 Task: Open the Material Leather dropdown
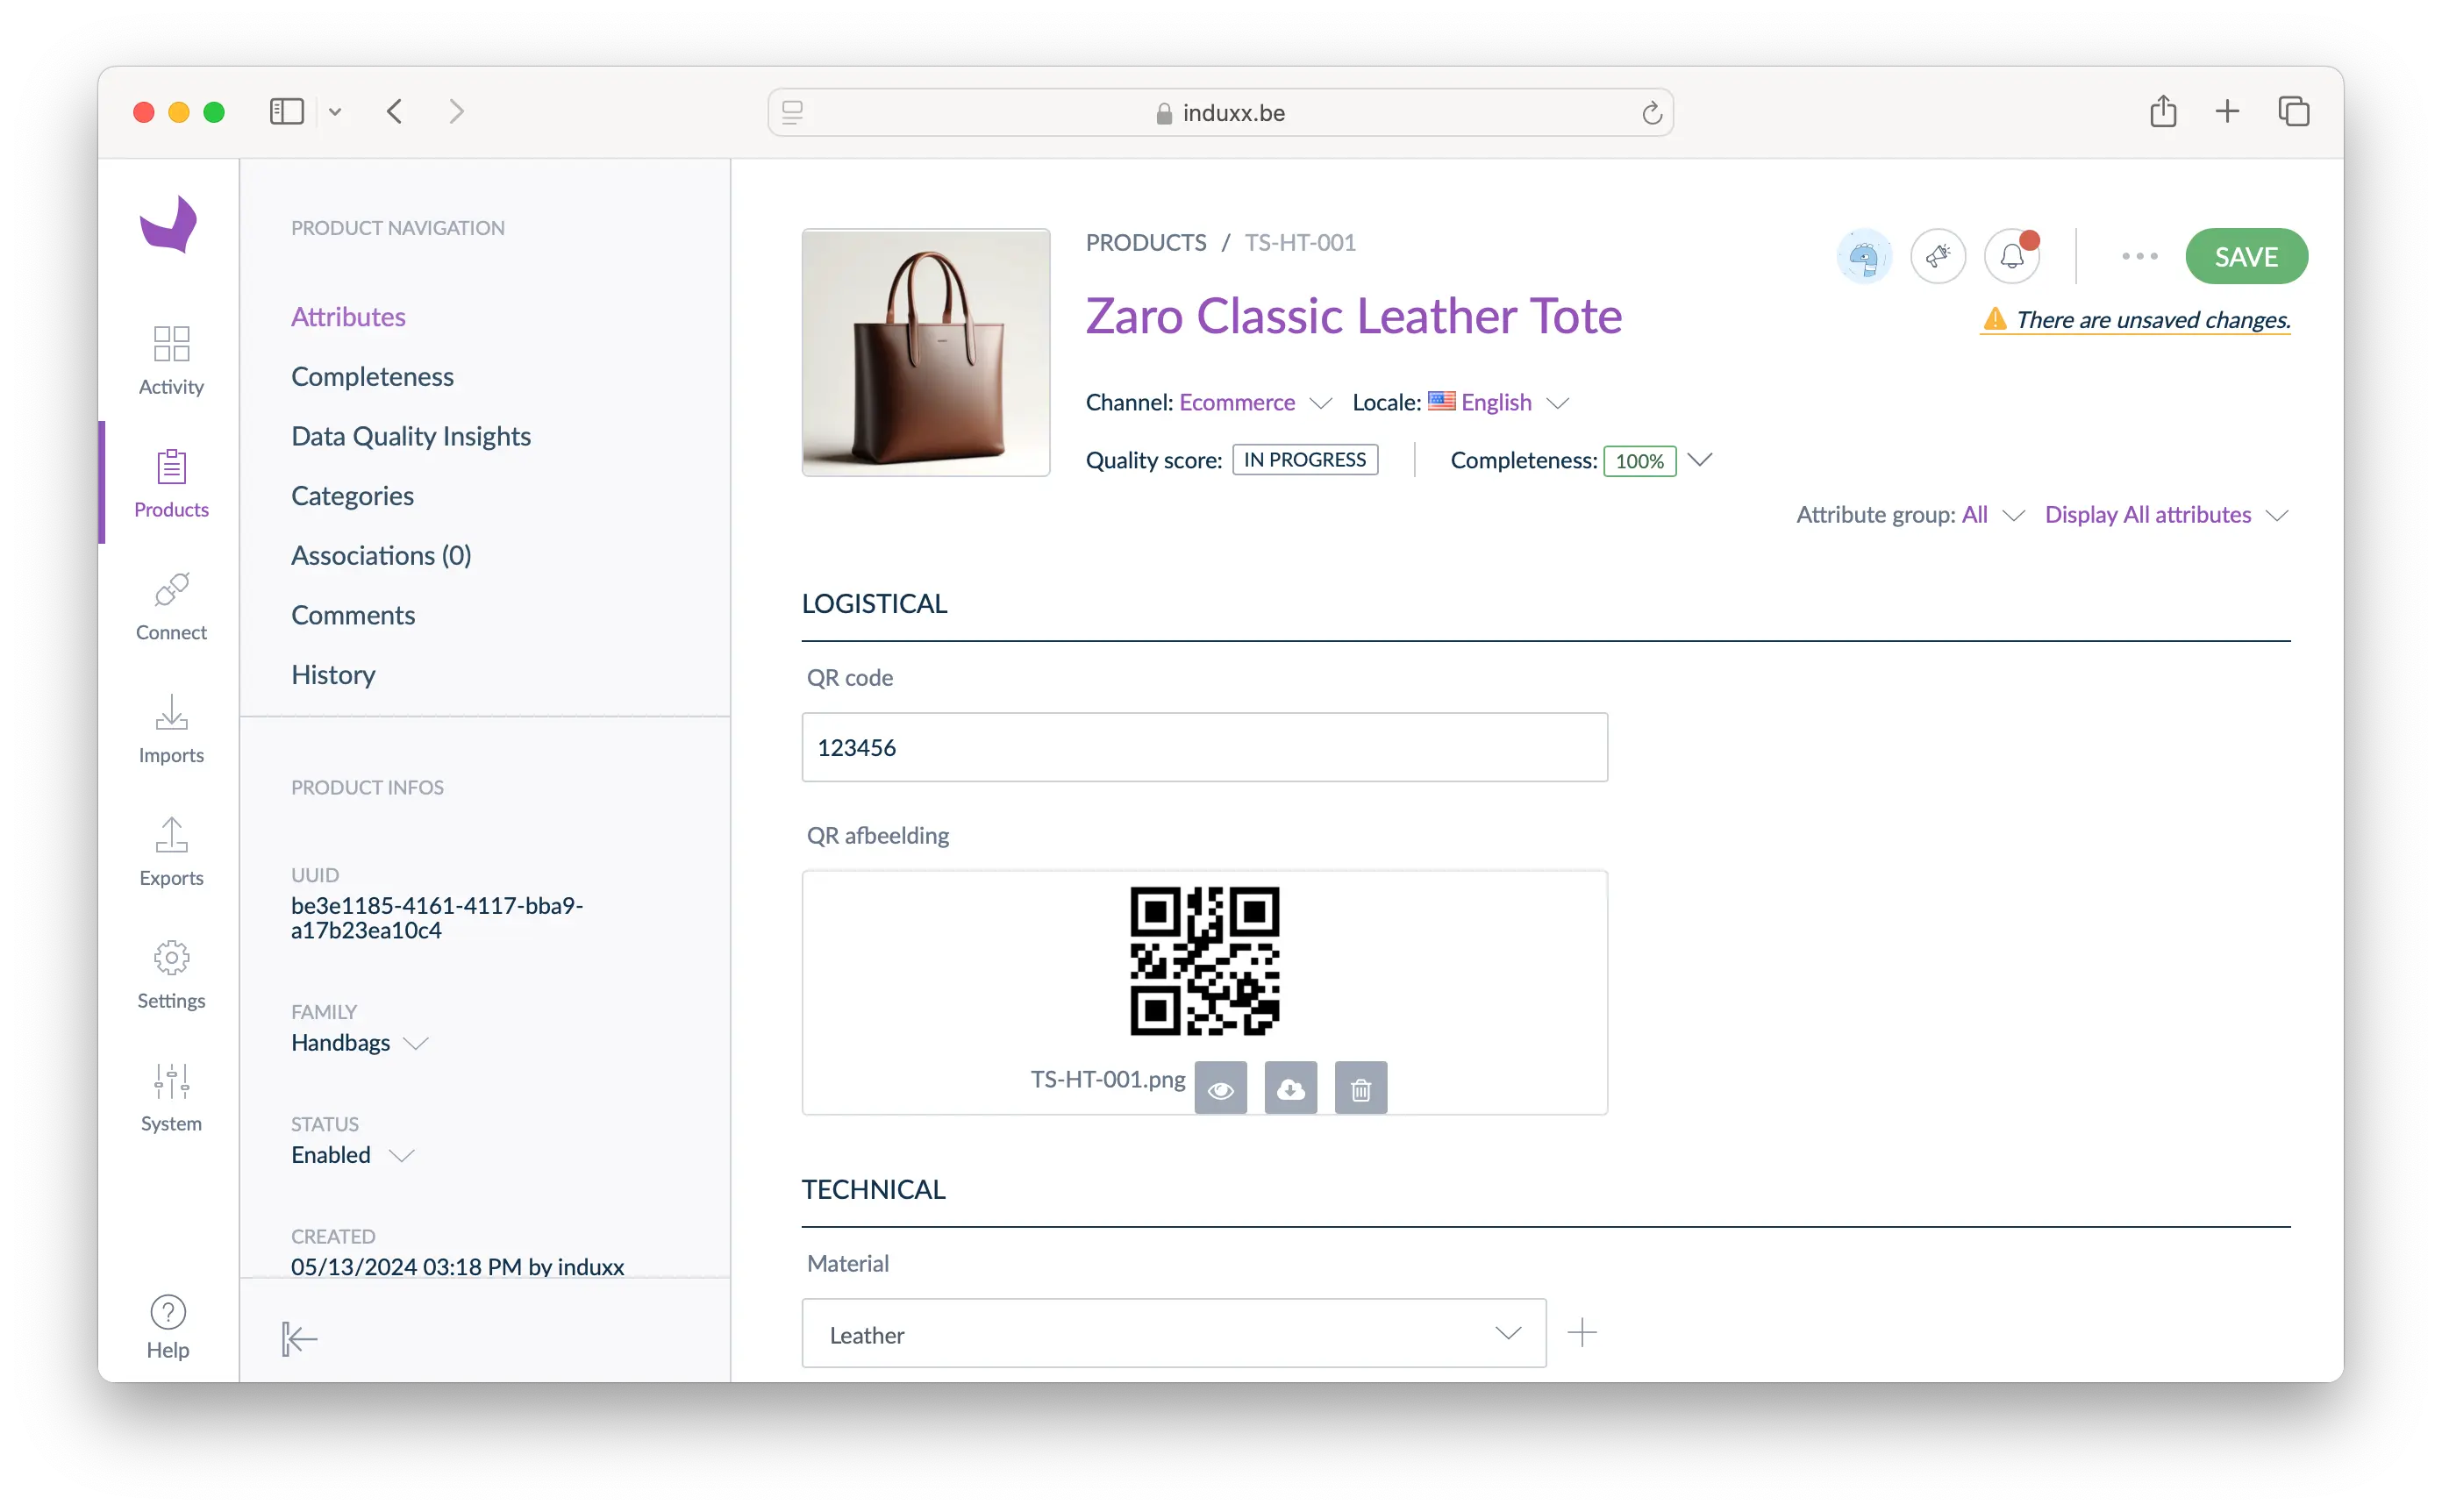click(1173, 1334)
